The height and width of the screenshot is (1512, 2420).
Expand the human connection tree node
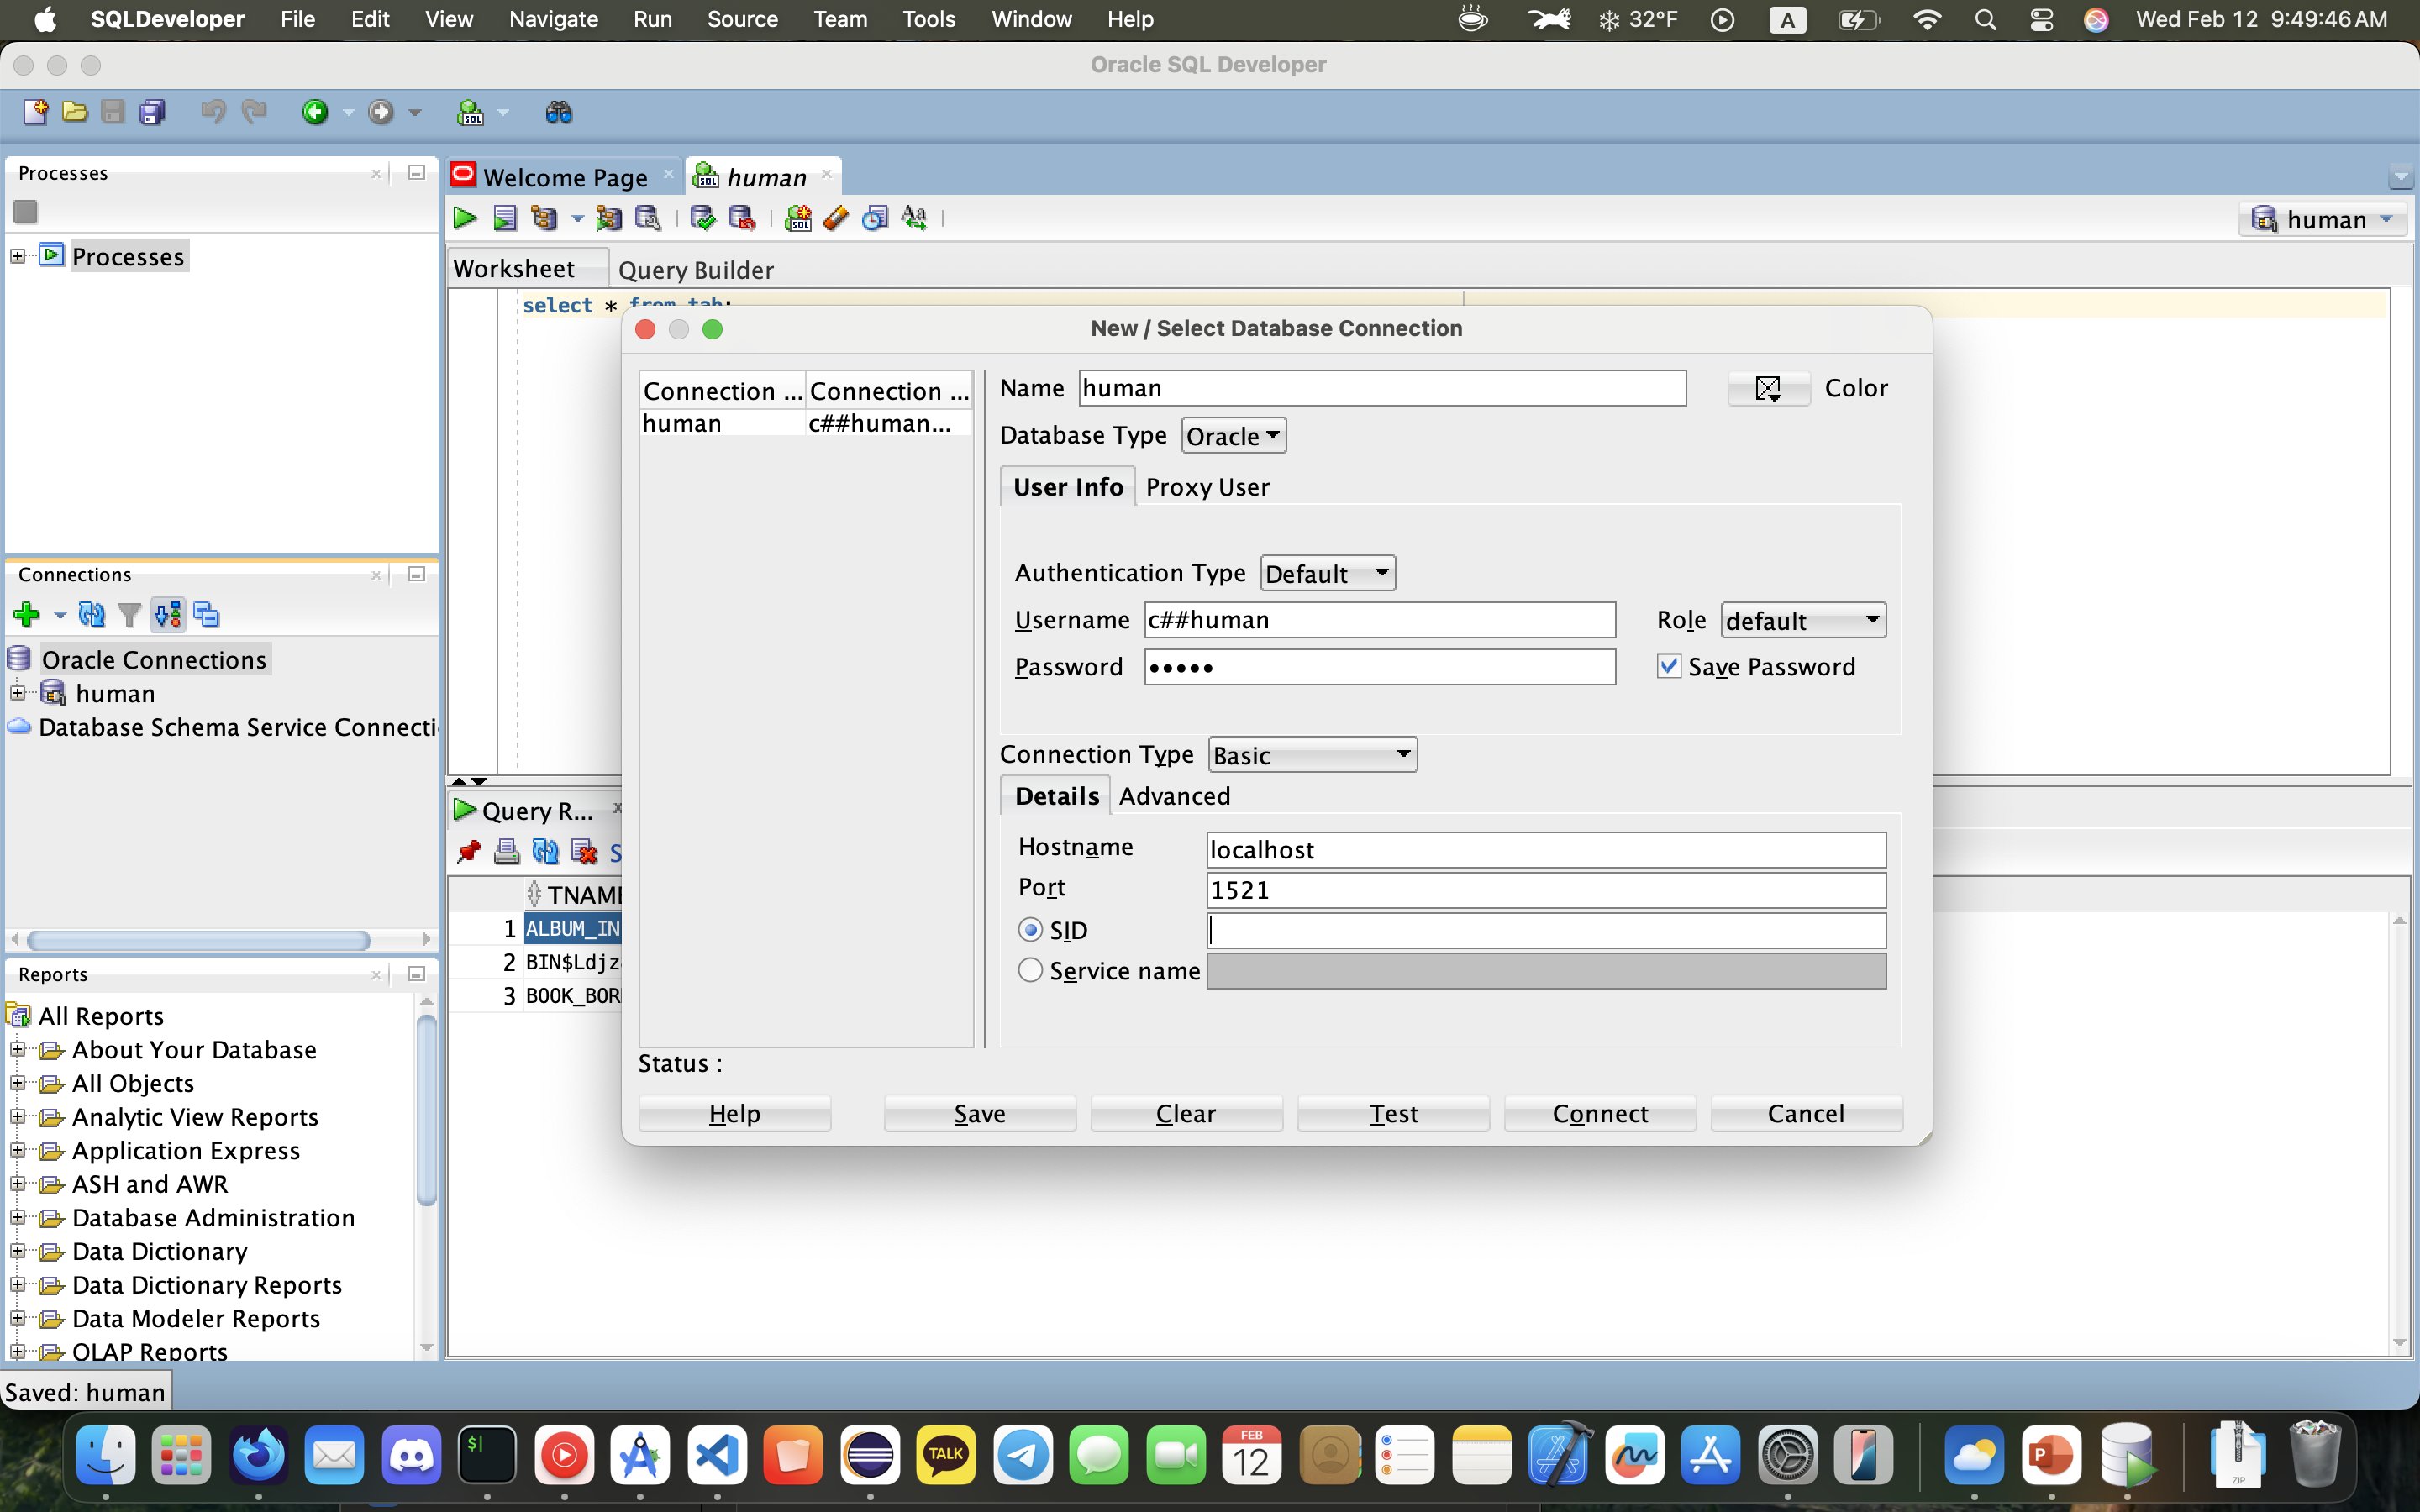coord(18,693)
